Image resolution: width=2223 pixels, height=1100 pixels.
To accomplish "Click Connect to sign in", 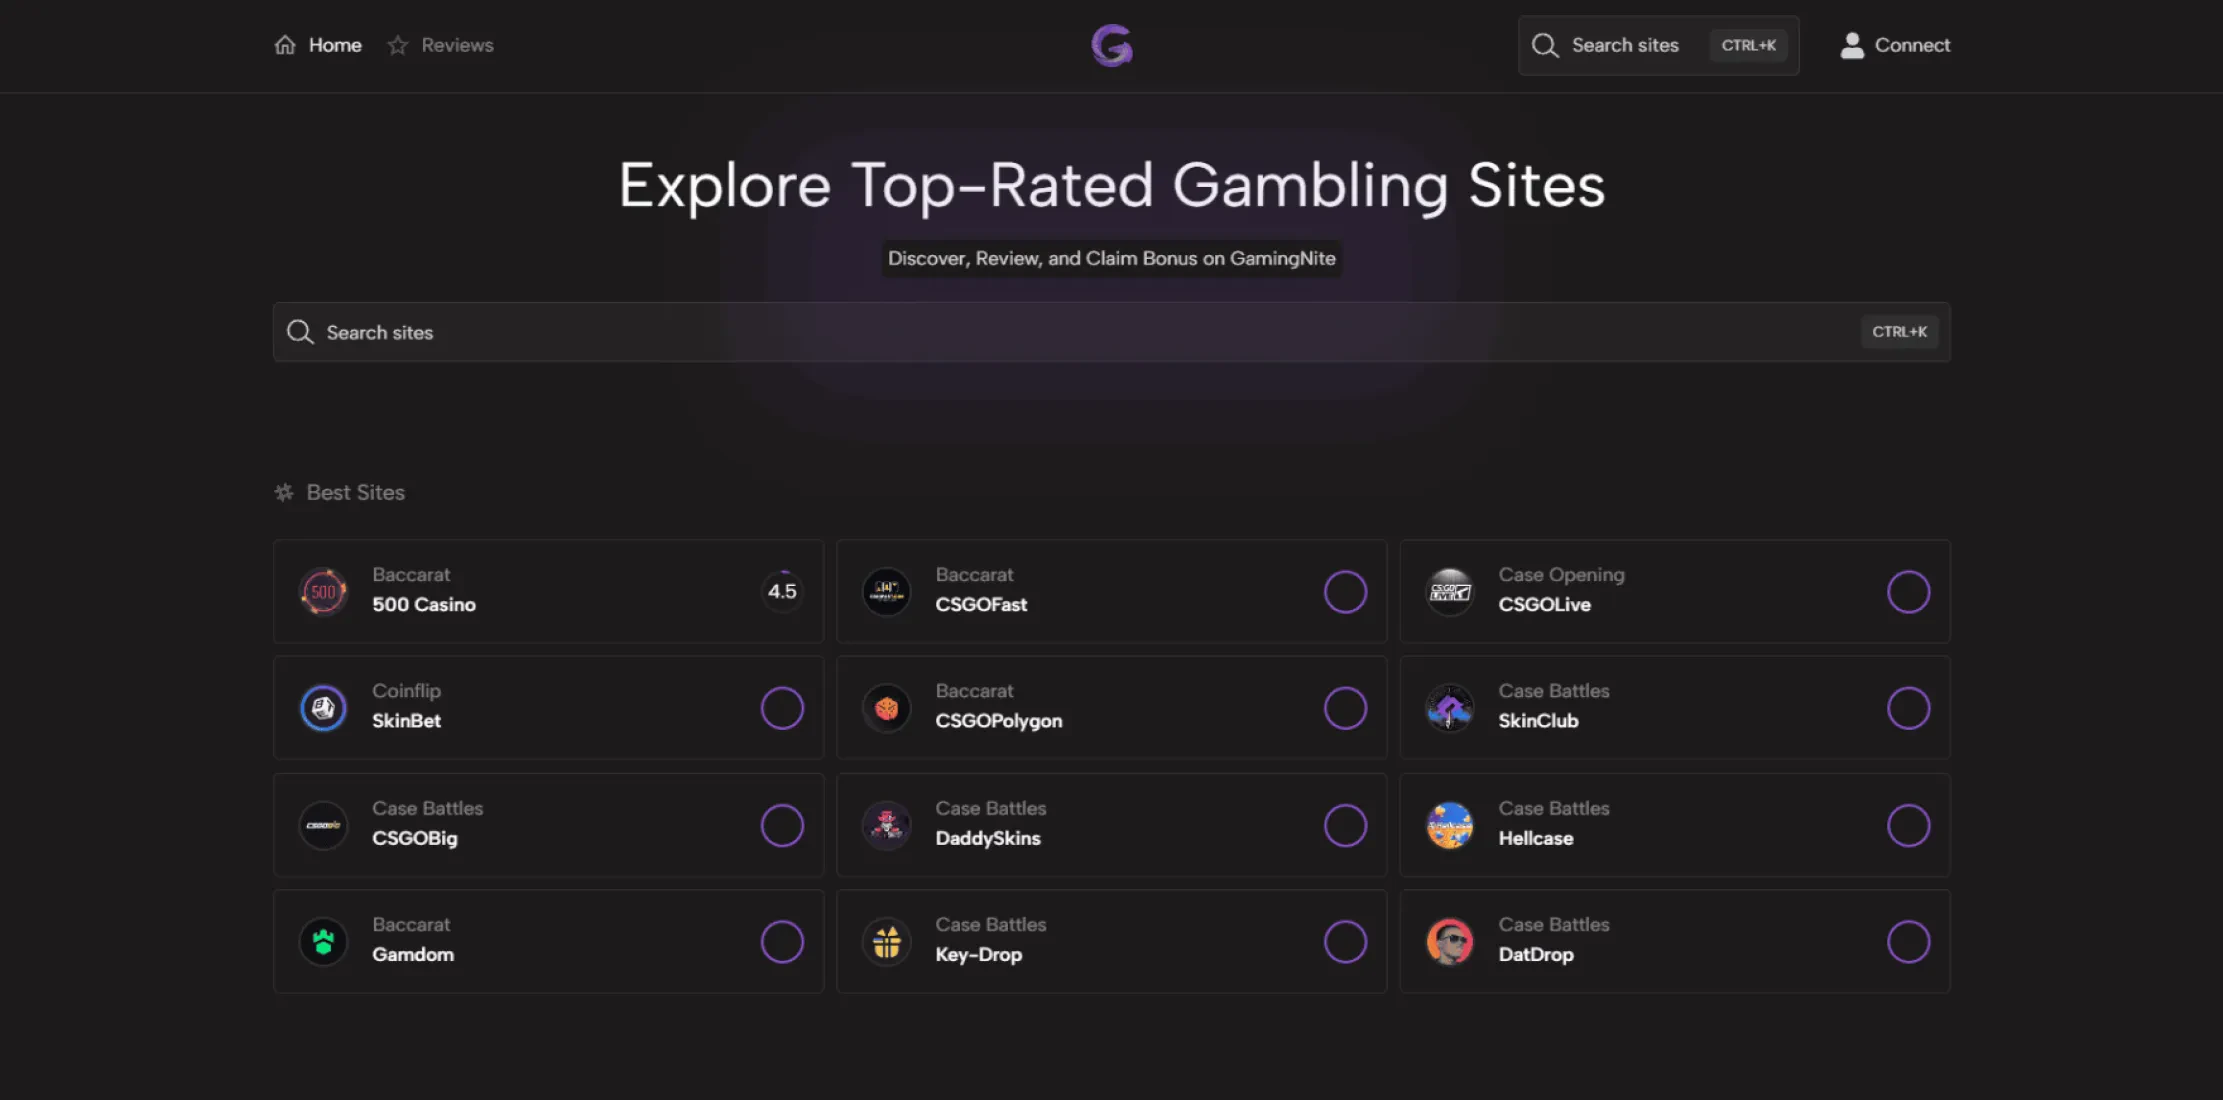I will click(x=1895, y=45).
